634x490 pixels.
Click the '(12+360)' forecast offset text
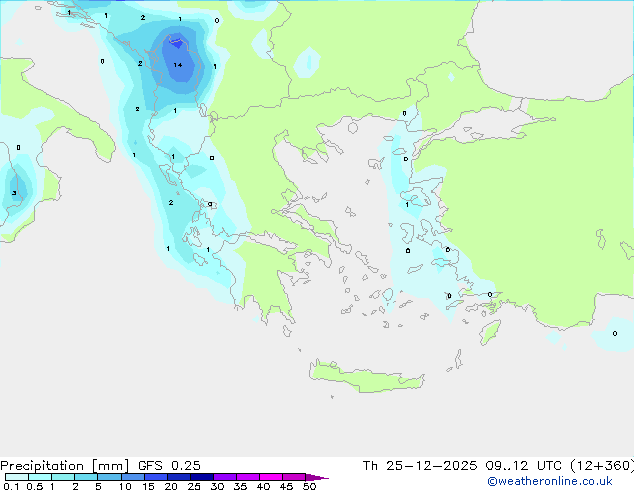[602, 466]
